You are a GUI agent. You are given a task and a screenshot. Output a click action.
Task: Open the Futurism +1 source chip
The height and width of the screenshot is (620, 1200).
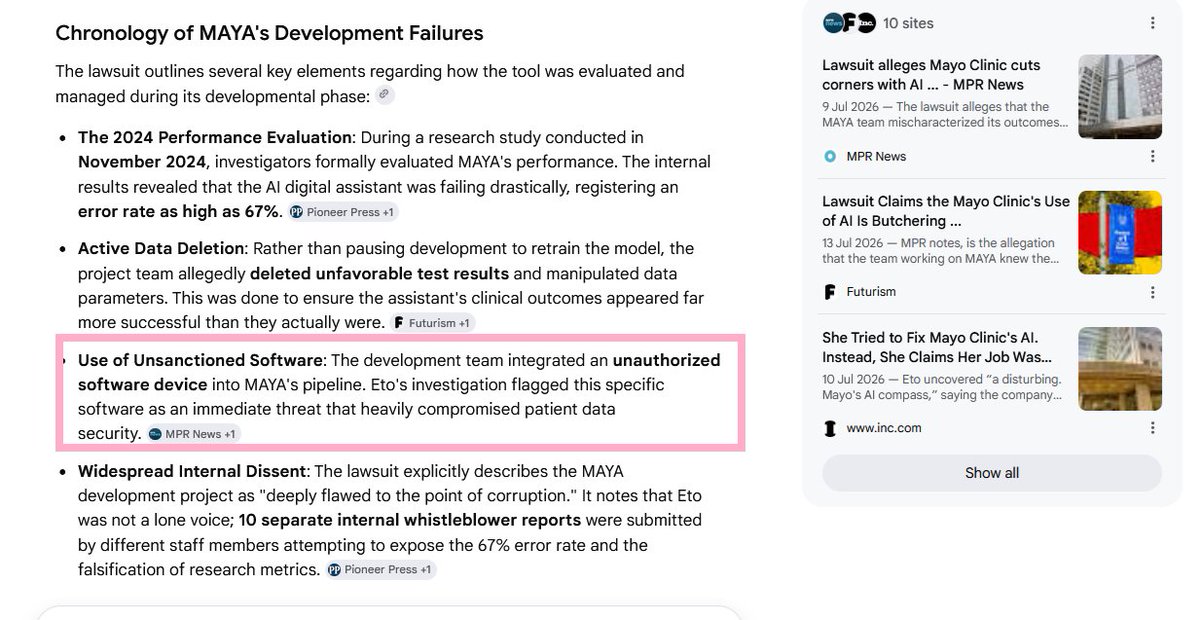click(432, 323)
